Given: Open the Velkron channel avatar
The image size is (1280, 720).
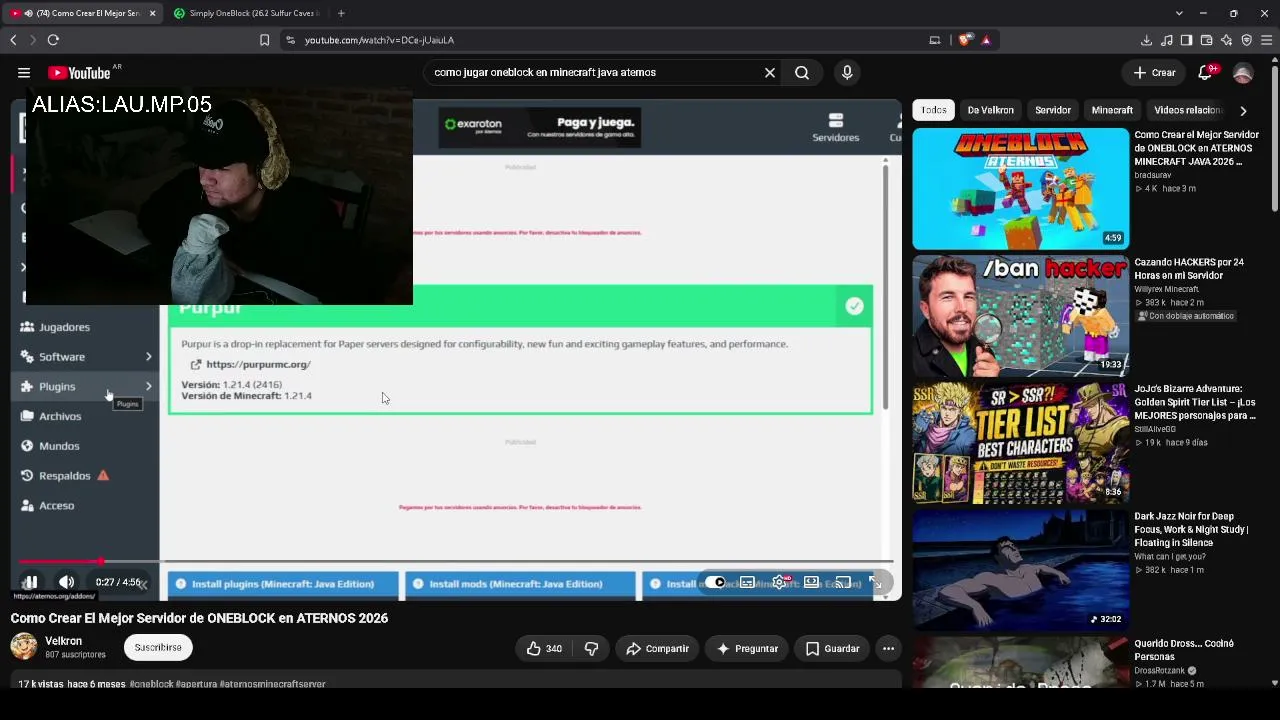Looking at the screenshot, I should click(24, 647).
